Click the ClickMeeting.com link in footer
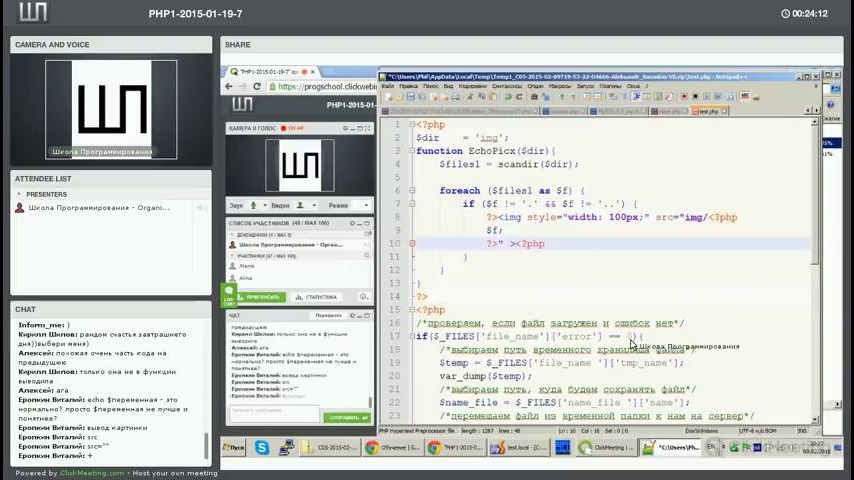The image size is (854, 480). click(91, 473)
